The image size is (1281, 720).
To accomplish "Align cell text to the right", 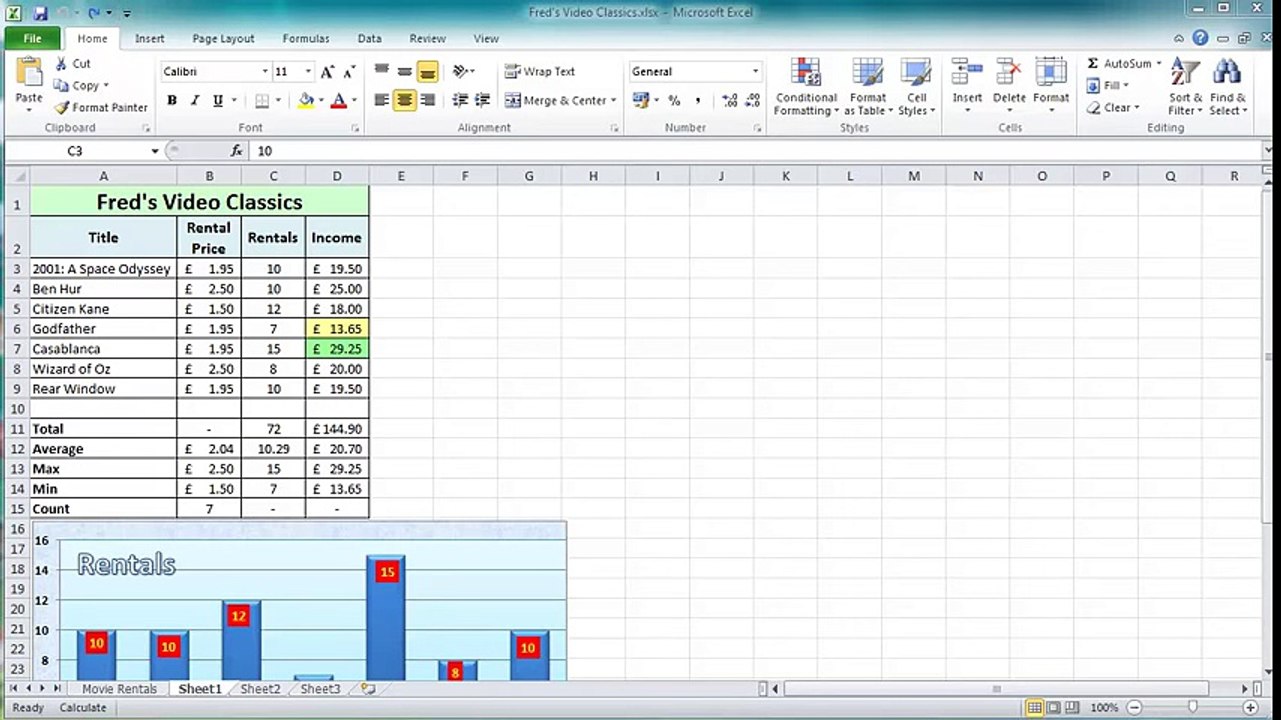I will pos(427,100).
